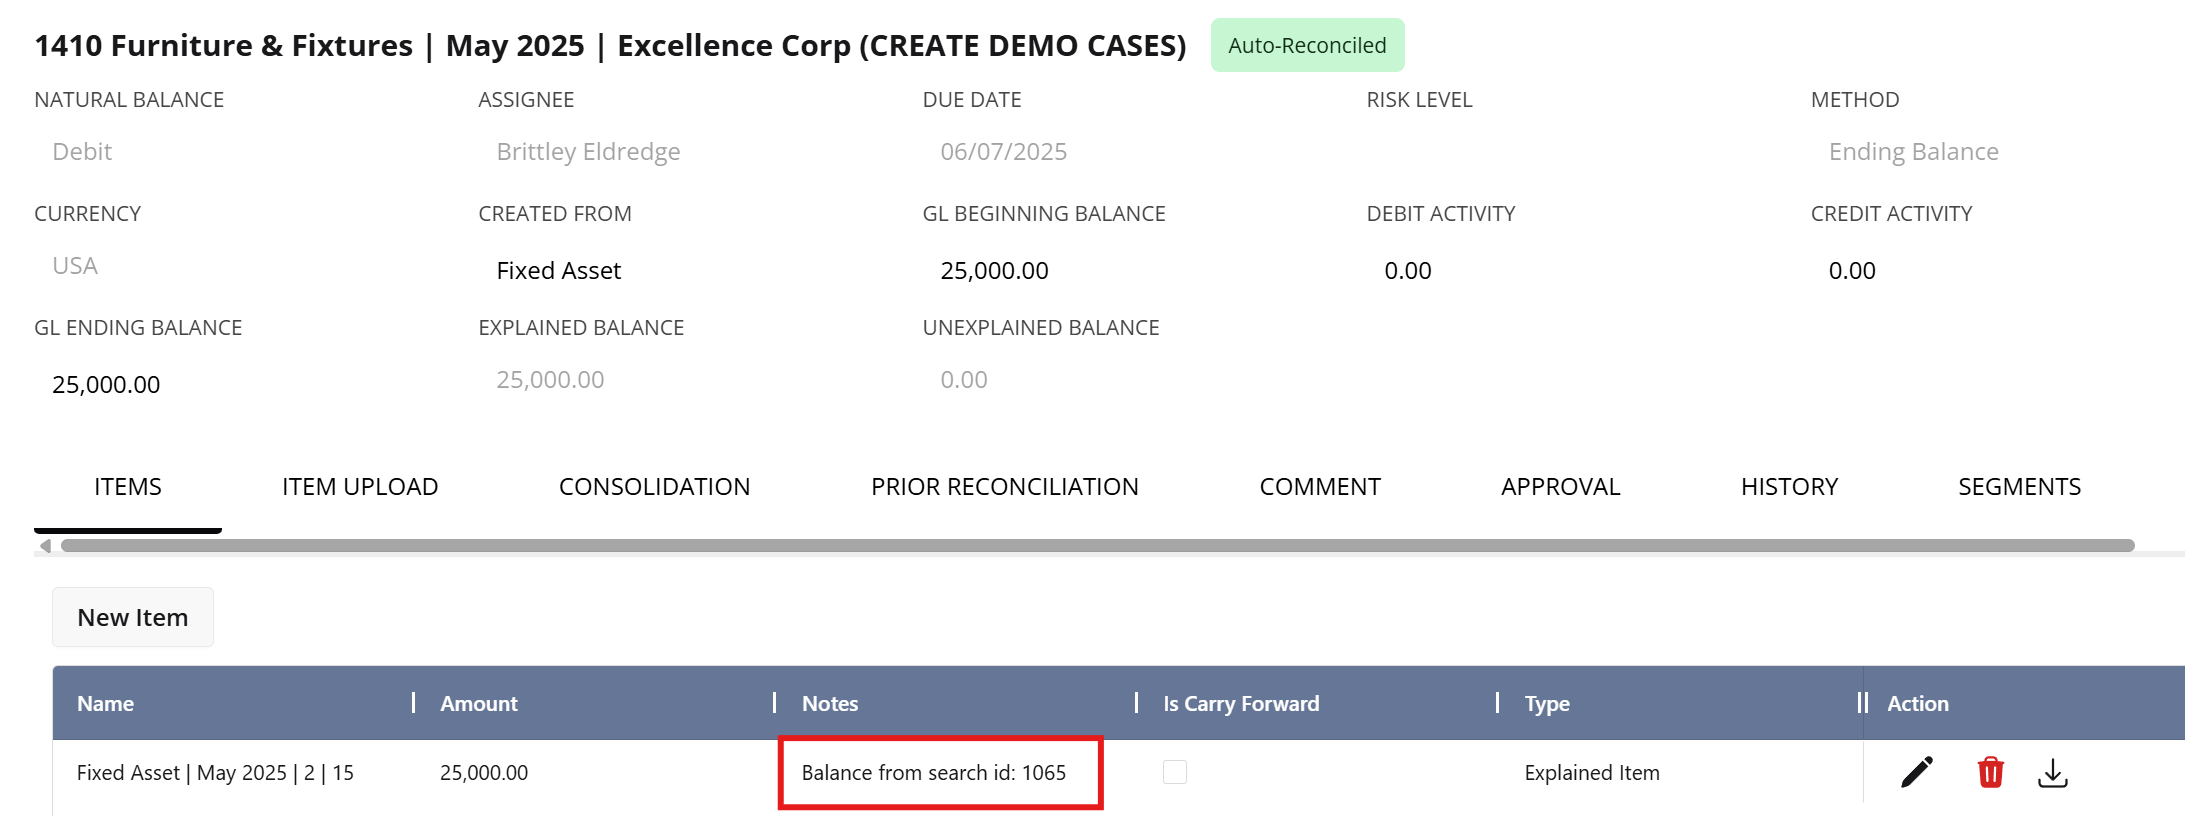This screenshot has width=2185, height=816.
Task: Delete item using red trash icon
Action: pos(1990,772)
